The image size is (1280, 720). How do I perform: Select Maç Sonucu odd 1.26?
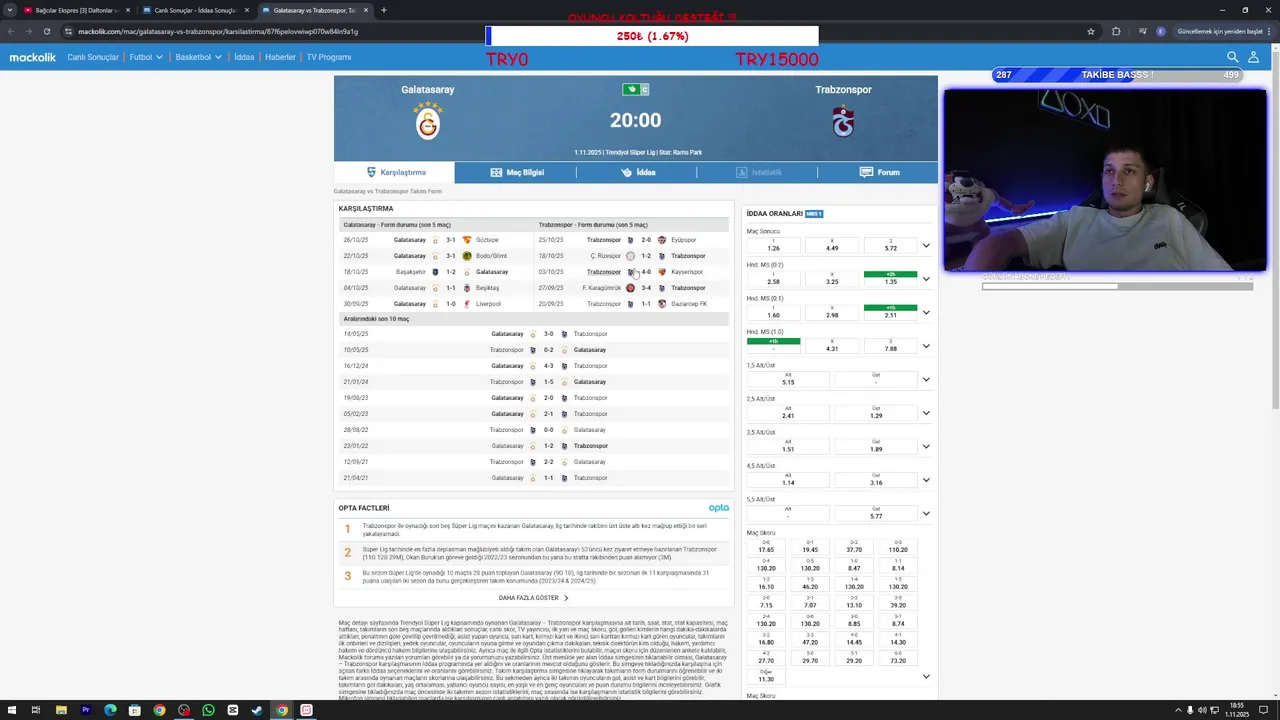pos(773,246)
